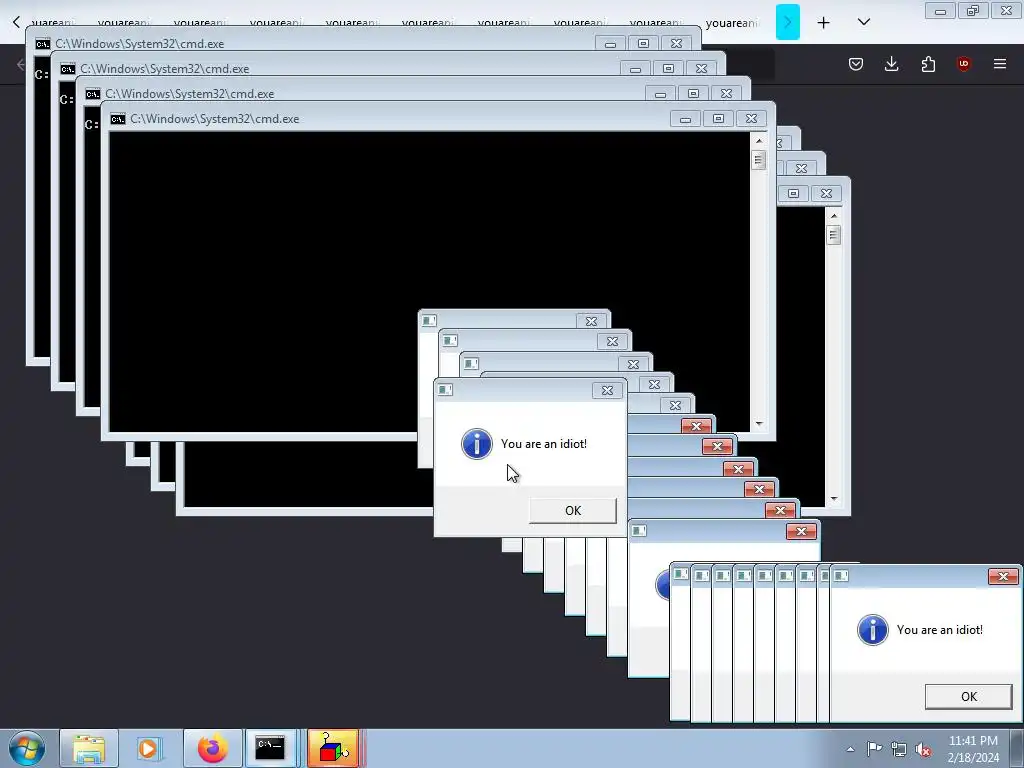Click OK in the center idiot dialog

coord(573,511)
